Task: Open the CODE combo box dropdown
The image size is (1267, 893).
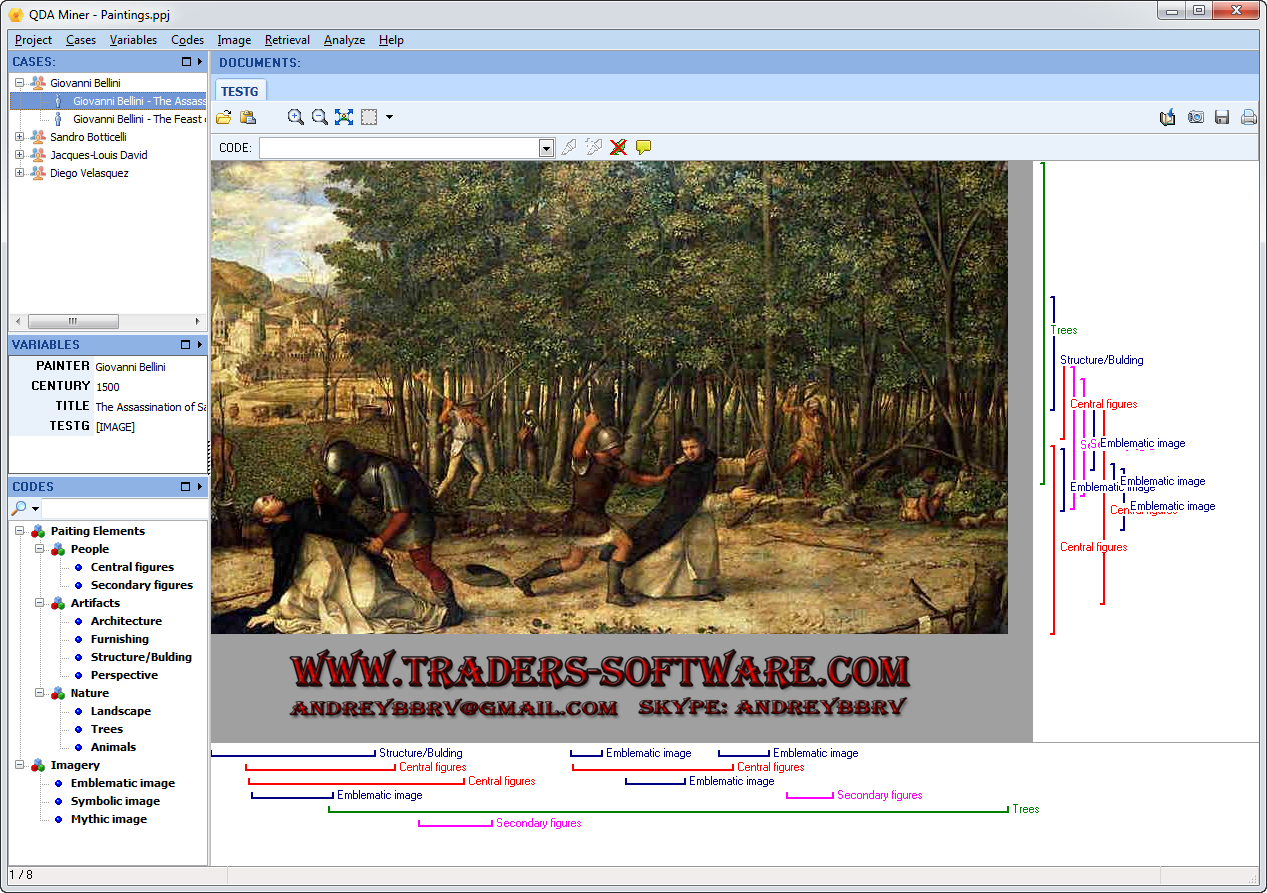Action: (x=546, y=148)
